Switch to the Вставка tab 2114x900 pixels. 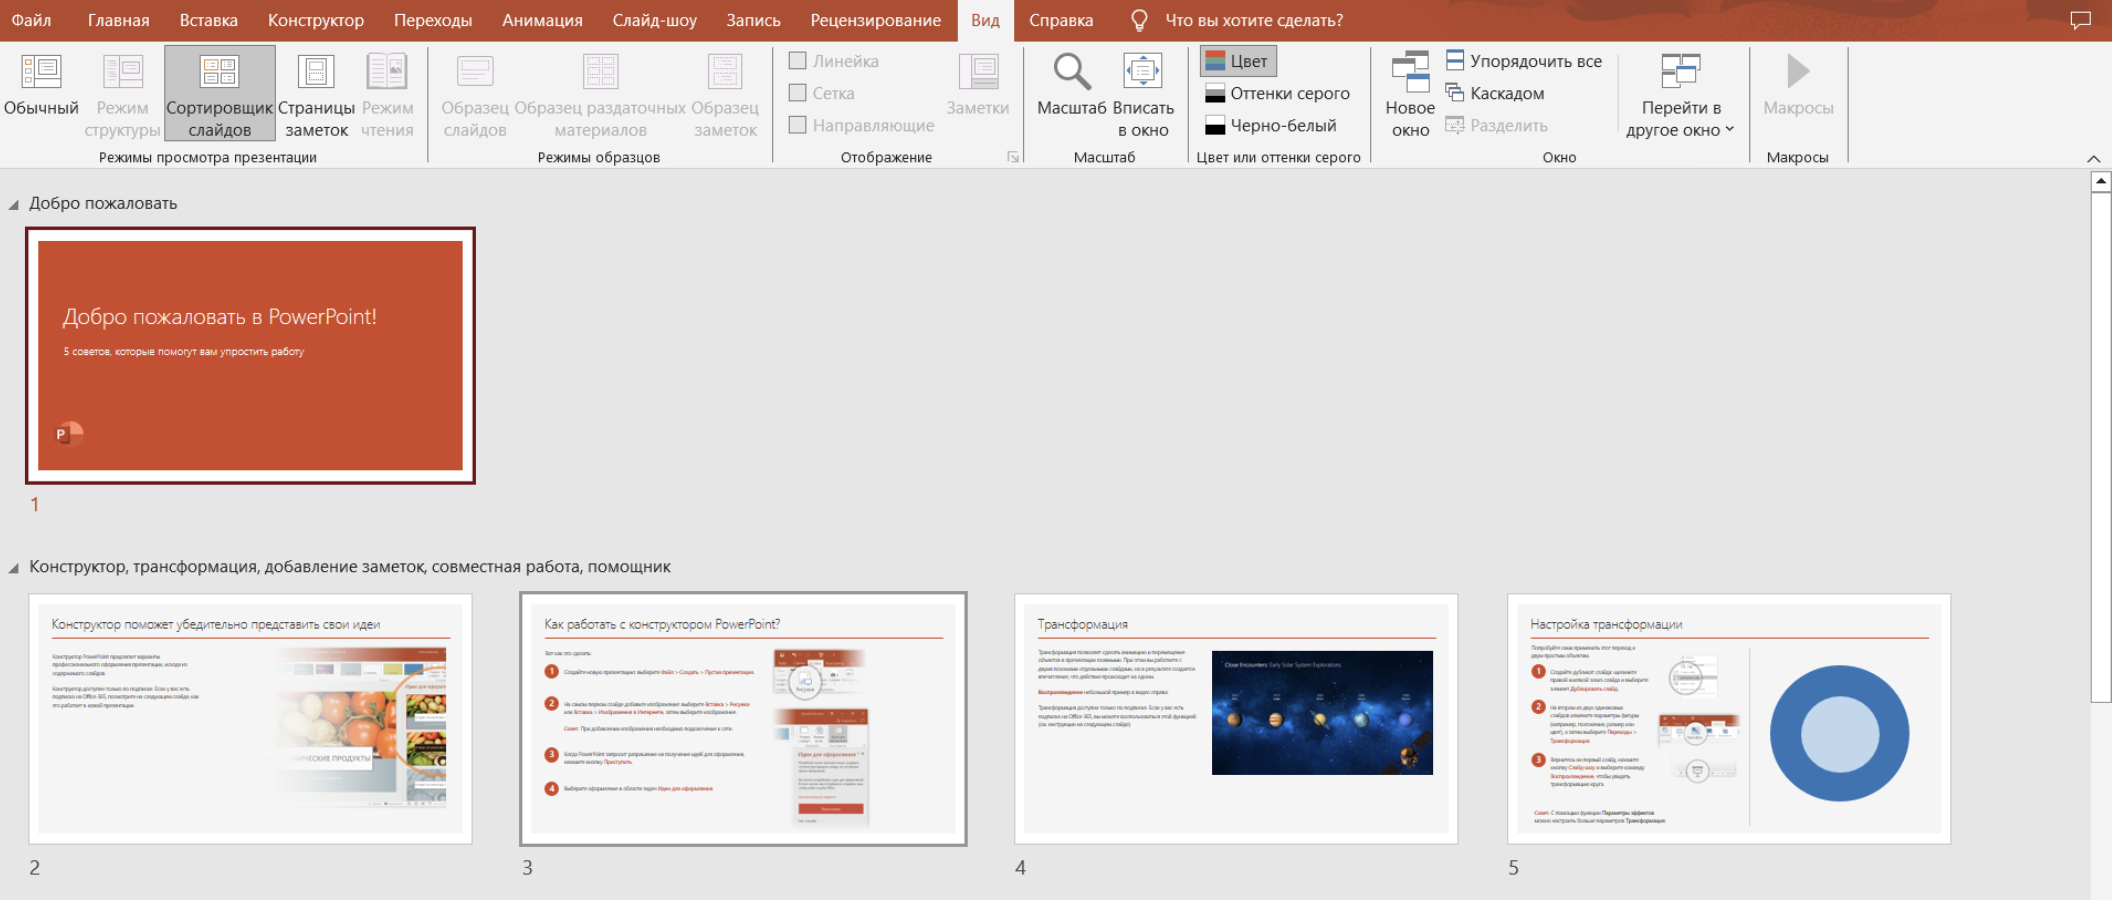coord(208,20)
